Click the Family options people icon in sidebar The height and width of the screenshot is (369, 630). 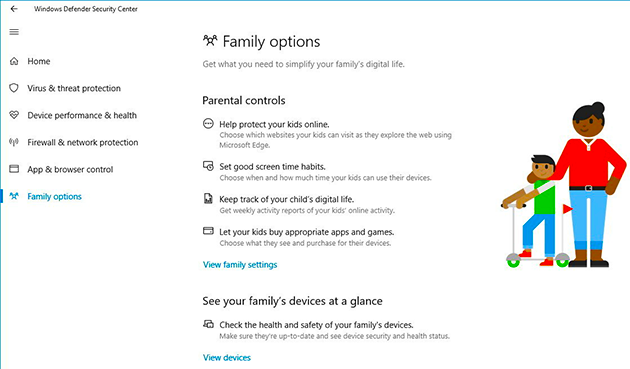[x=14, y=196]
